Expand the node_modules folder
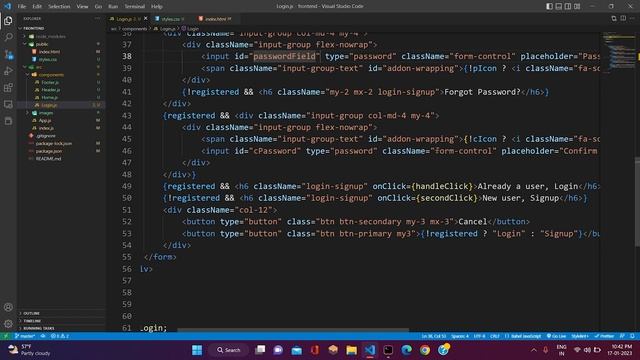 click(x=51, y=36)
